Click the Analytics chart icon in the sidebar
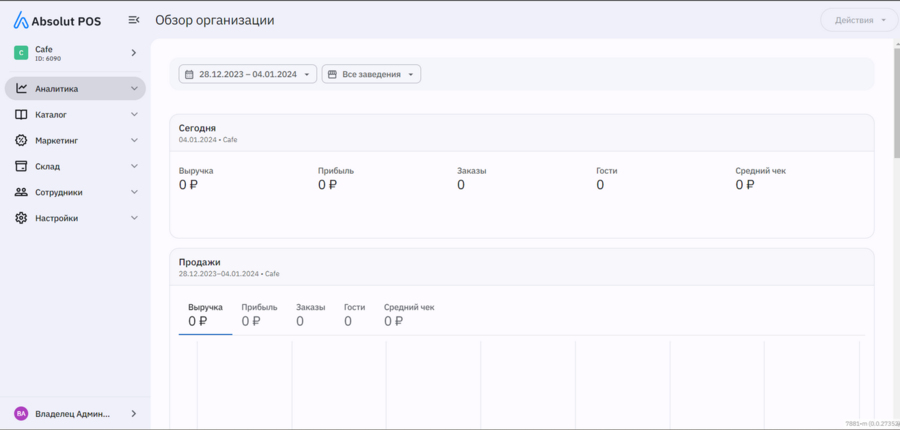This screenshot has height=430, width=900. [x=21, y=89]
